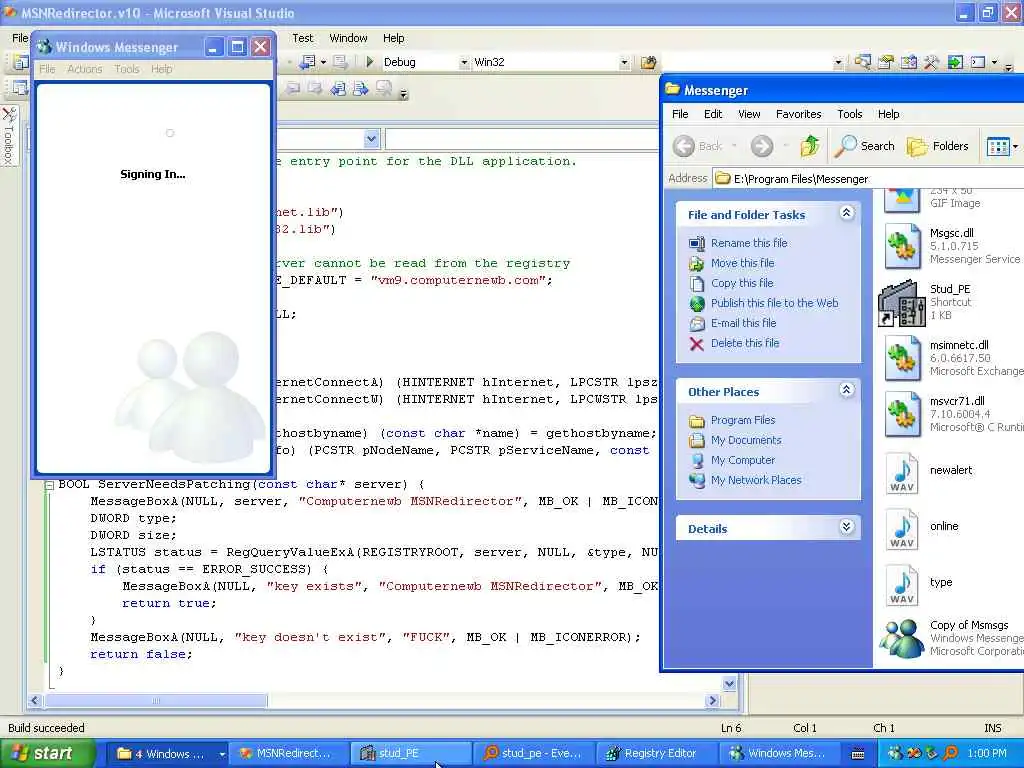The width and height of the screenshot is (1024, 768).
Task: Open My Documents under Other Places
Action: (746, 440)
